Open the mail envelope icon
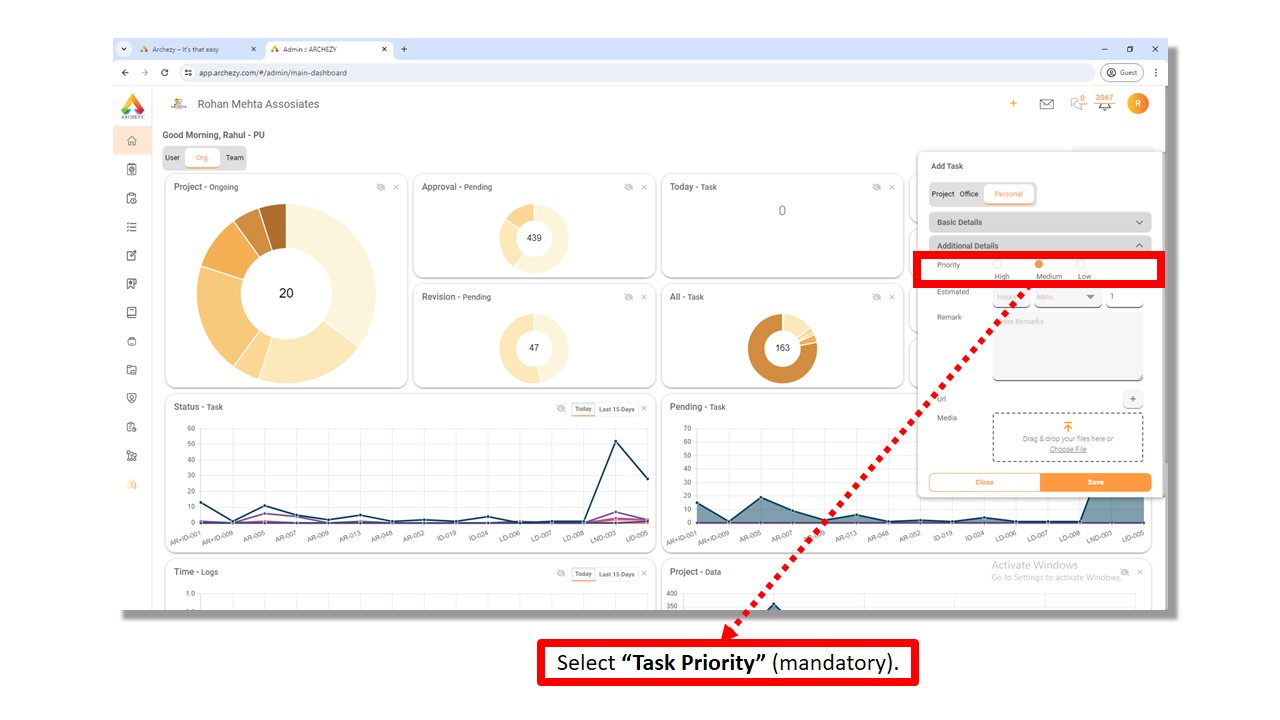Screen dimensions: 1280x720 coord(1047,104)
